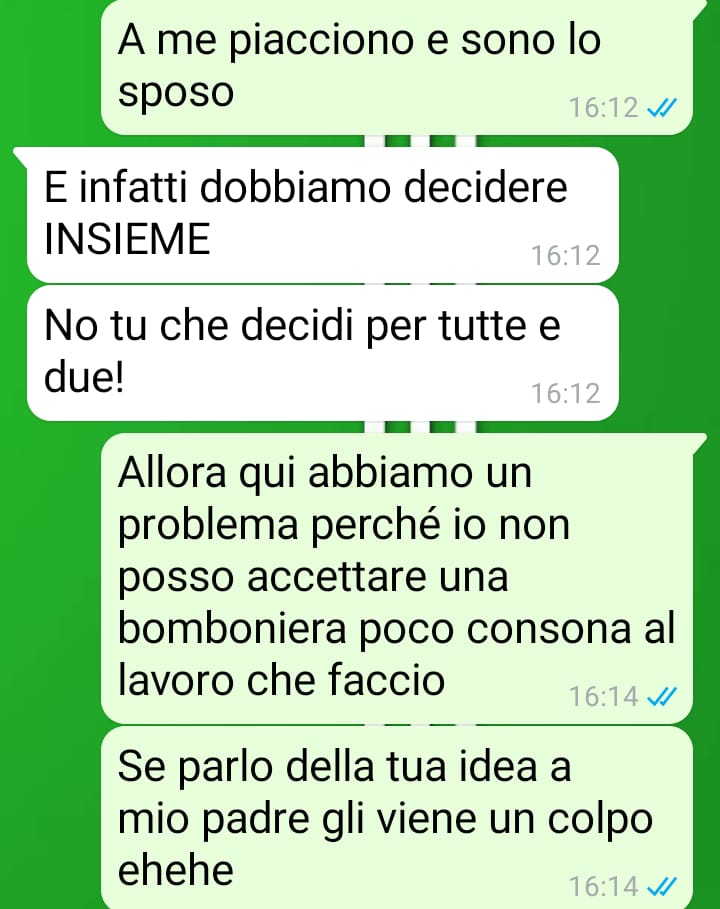This screenshot has width=720, height=909.
Task: Tap the read receipt ticks on the 'bomboniera' message
Action: [661, 697]
